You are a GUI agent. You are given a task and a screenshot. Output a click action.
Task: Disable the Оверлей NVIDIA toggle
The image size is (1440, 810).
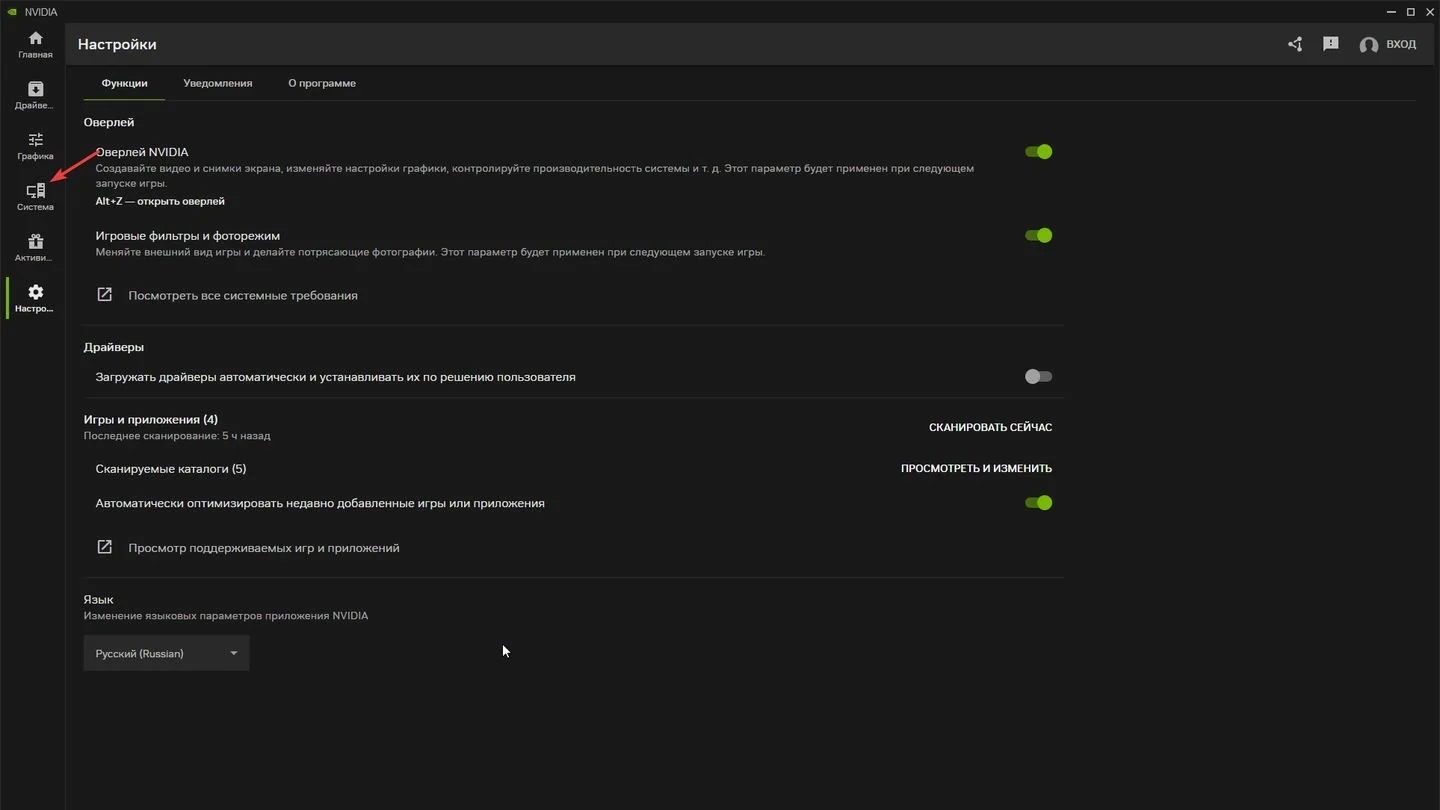[x=1038, y=152]
